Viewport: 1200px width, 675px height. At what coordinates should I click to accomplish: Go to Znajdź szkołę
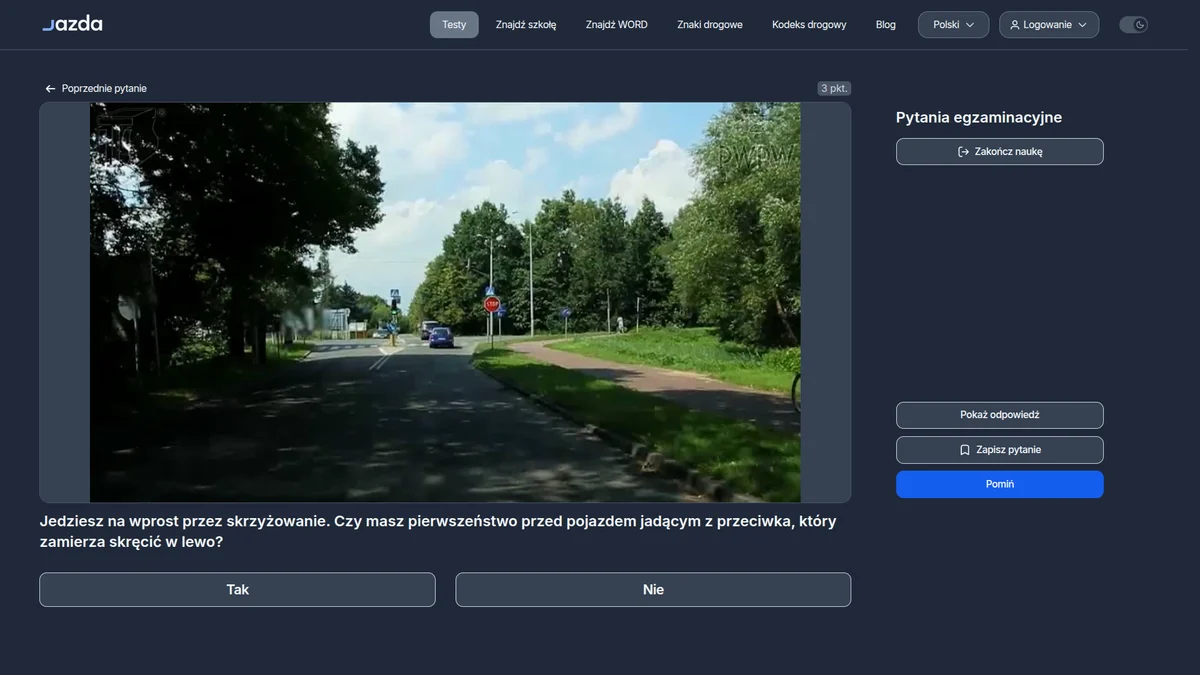click(526, 25)
